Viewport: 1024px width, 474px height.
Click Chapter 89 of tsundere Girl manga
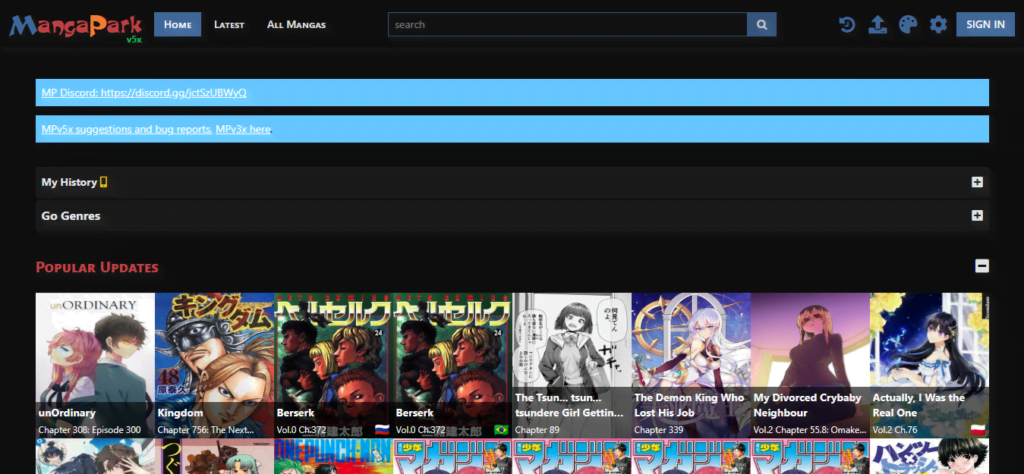(x=537, y=430)
